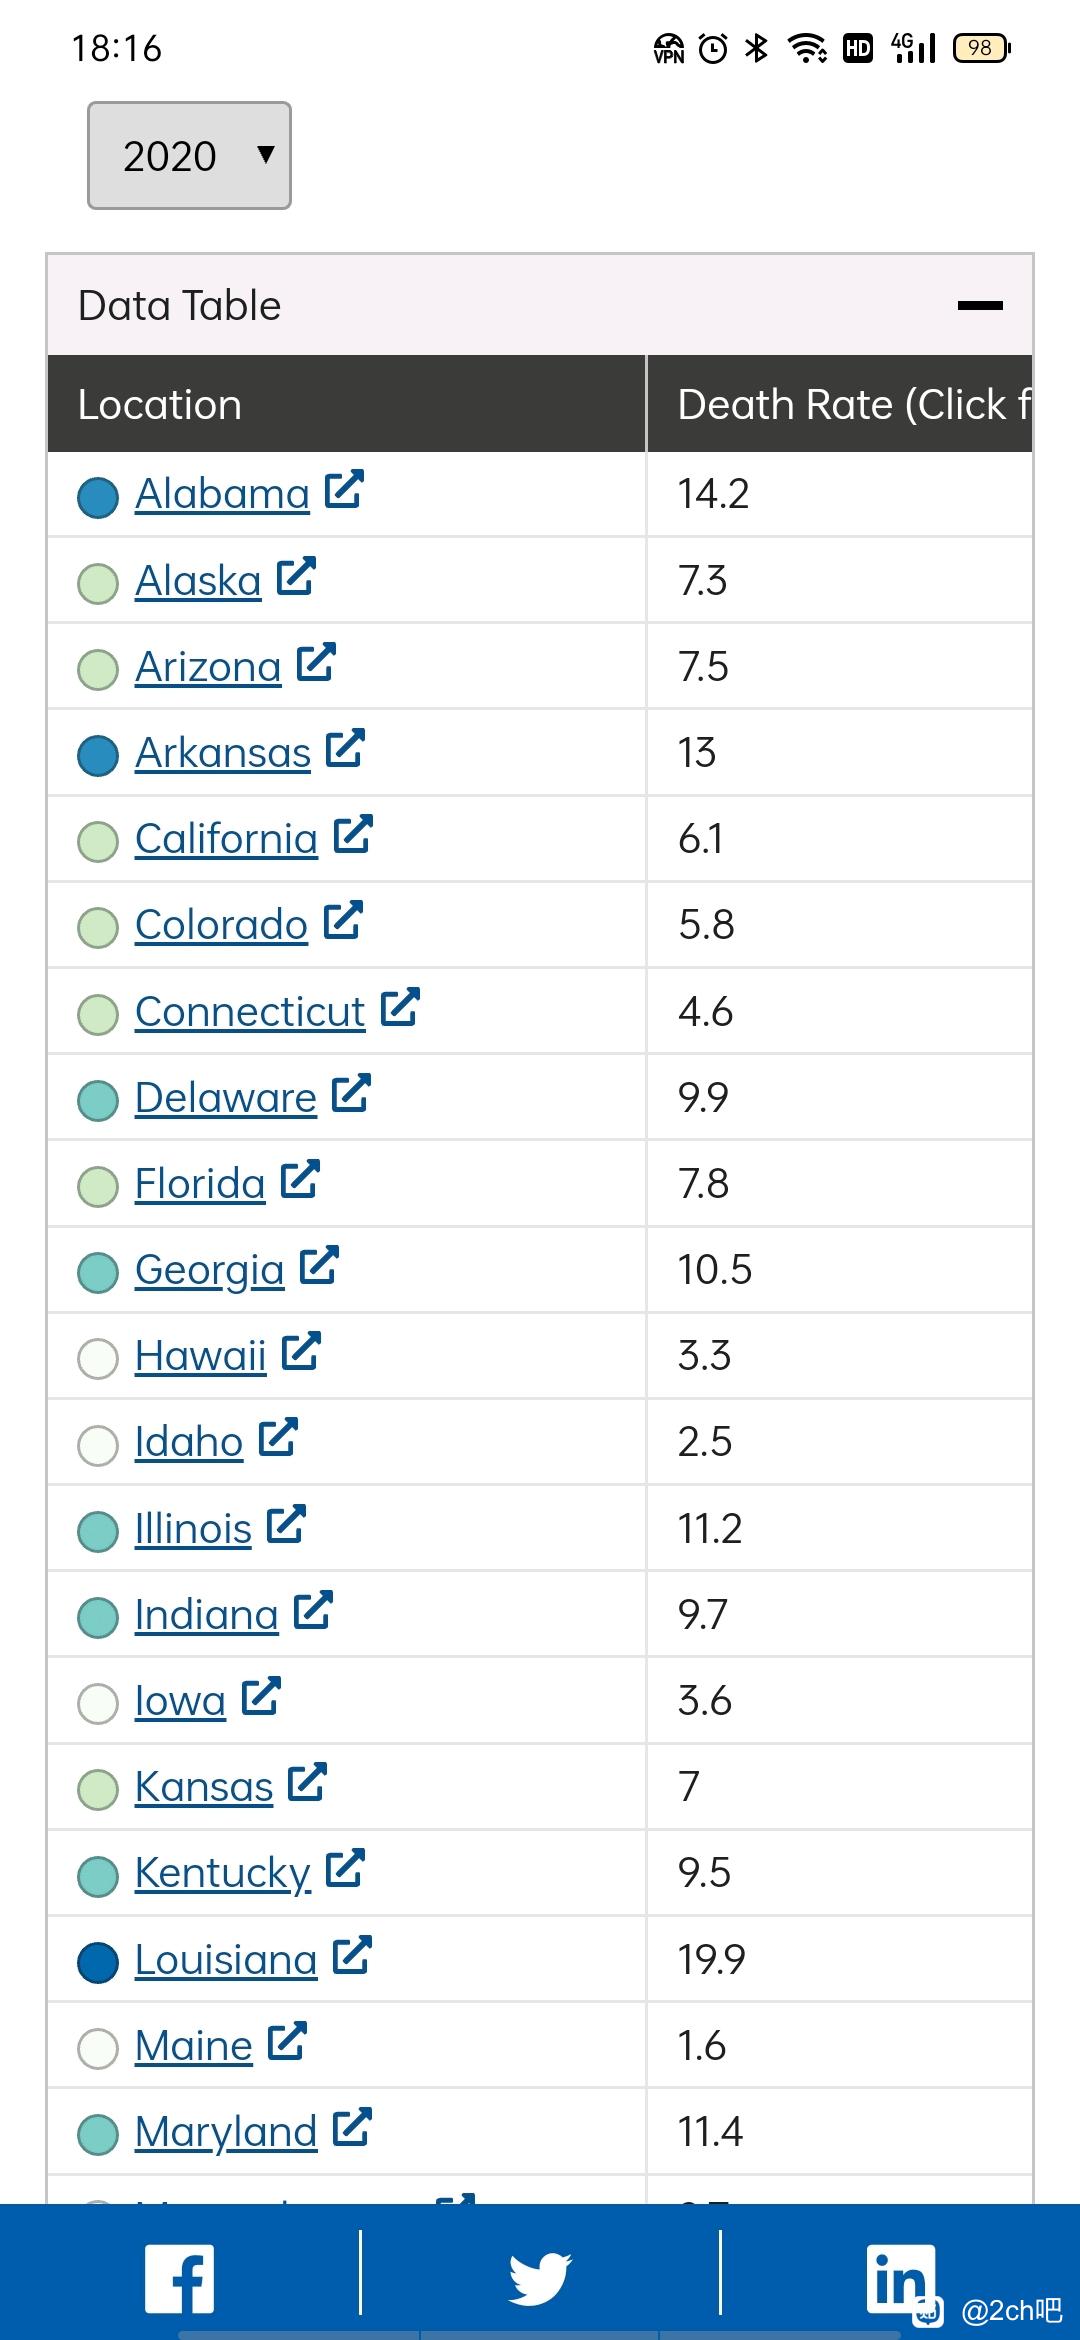Click the Data Table header title
The height and width of the screenshot is (2340, 1080).
pos(180,305)
